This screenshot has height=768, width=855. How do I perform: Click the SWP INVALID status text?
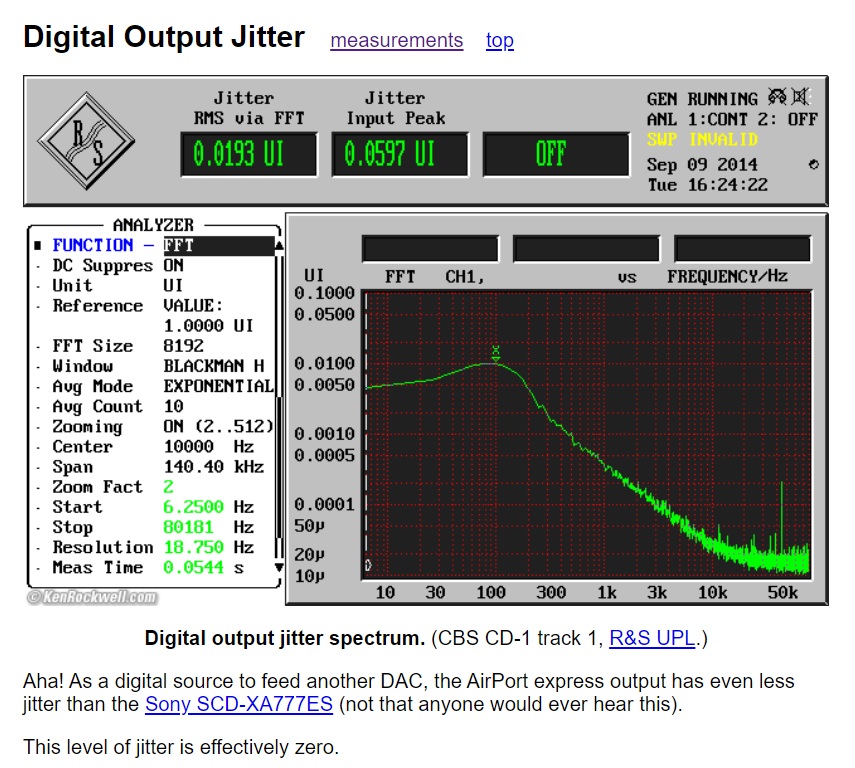tap(702, 140)
